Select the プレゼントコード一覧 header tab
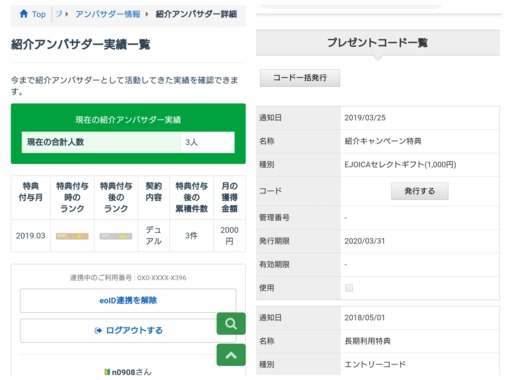Viewport: 507px width, 380px height. [x=378, y=43]
